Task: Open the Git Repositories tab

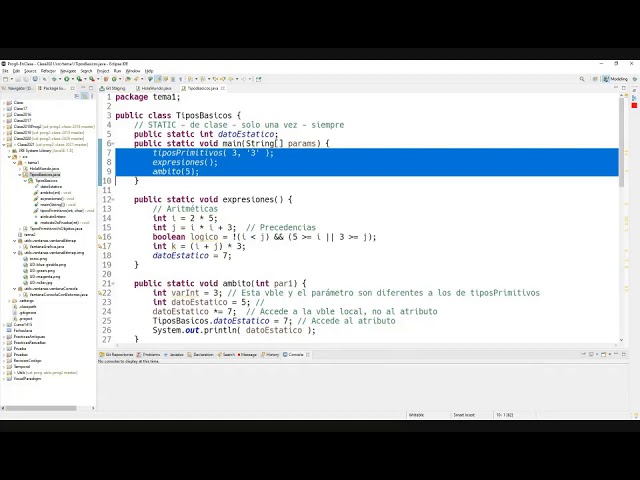Action: point(116,355)
